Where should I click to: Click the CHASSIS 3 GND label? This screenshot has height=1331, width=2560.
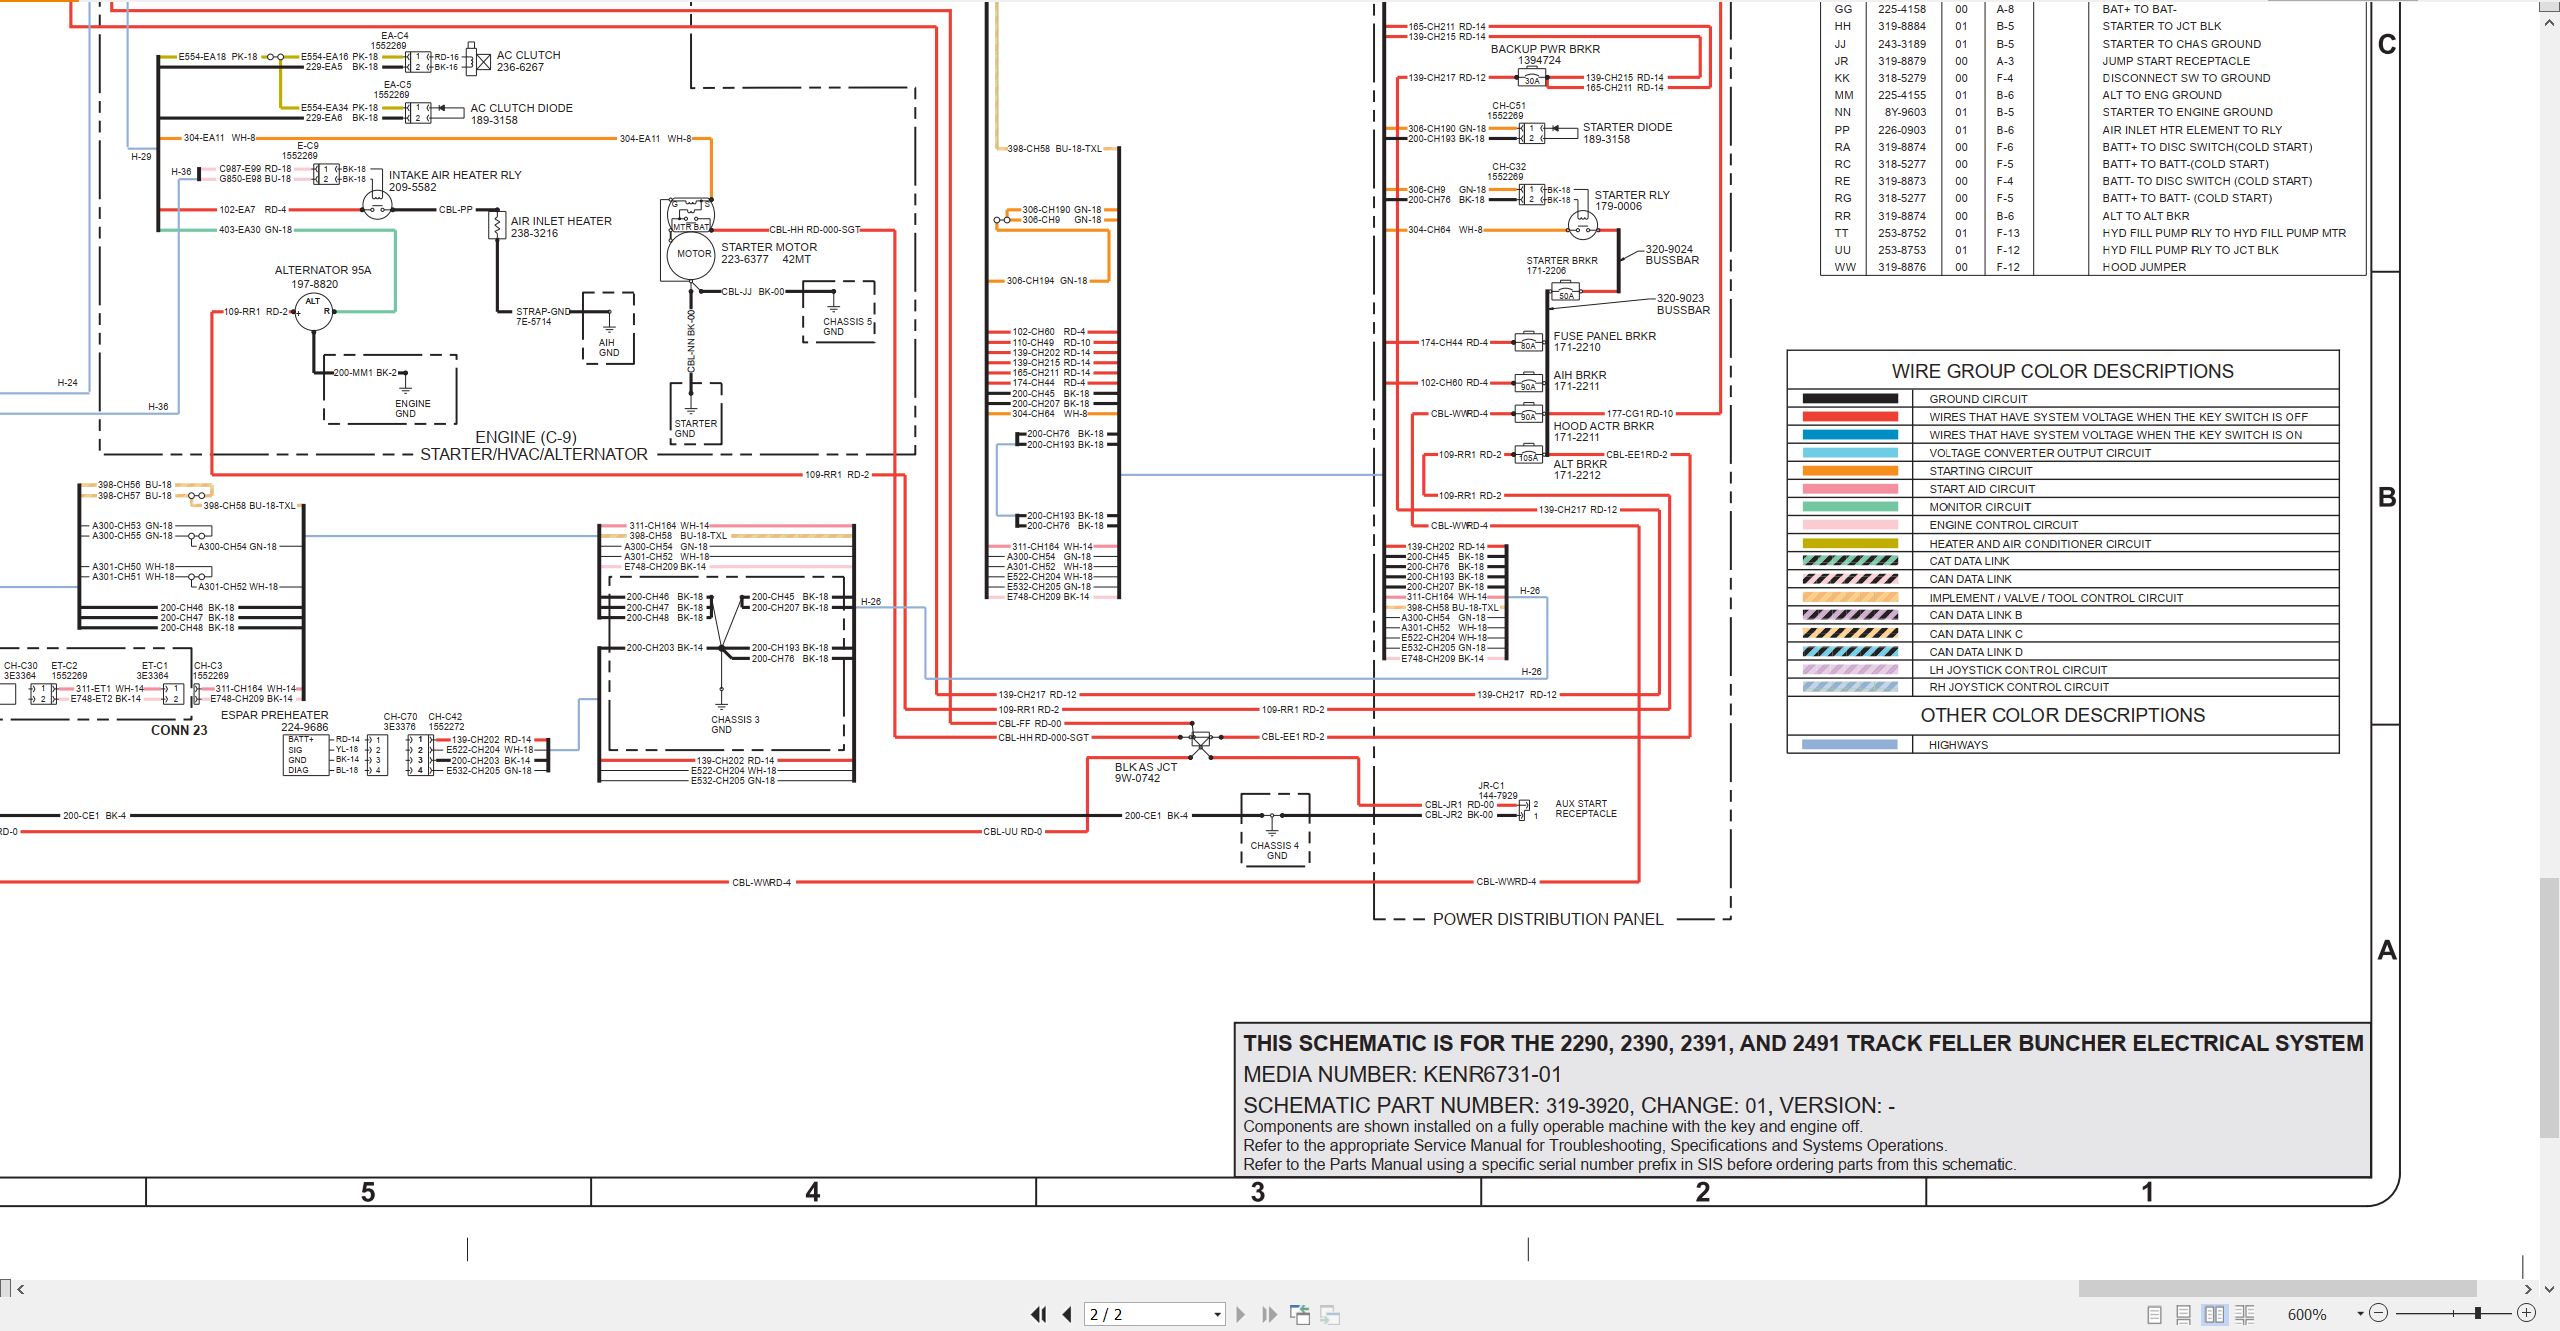pyautogui.click(x=735, y=725)
